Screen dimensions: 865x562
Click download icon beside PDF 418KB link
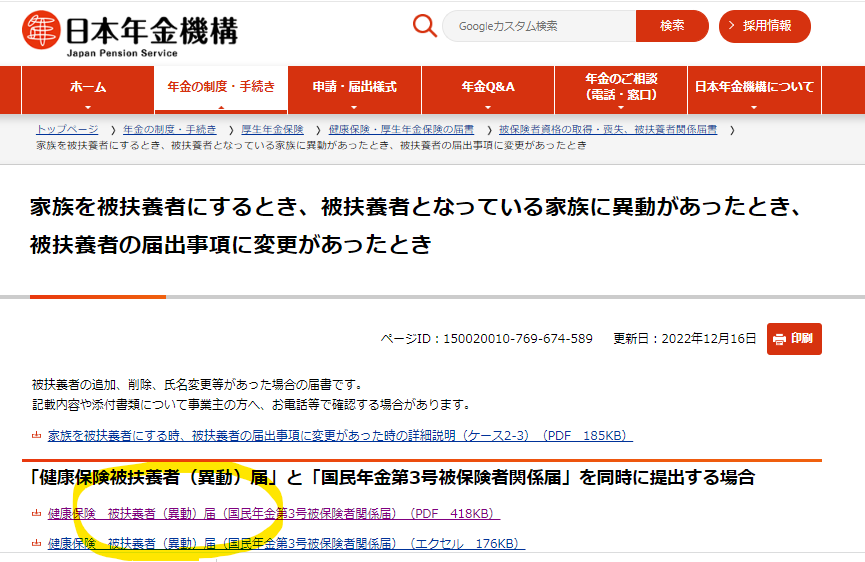[36, 513]
